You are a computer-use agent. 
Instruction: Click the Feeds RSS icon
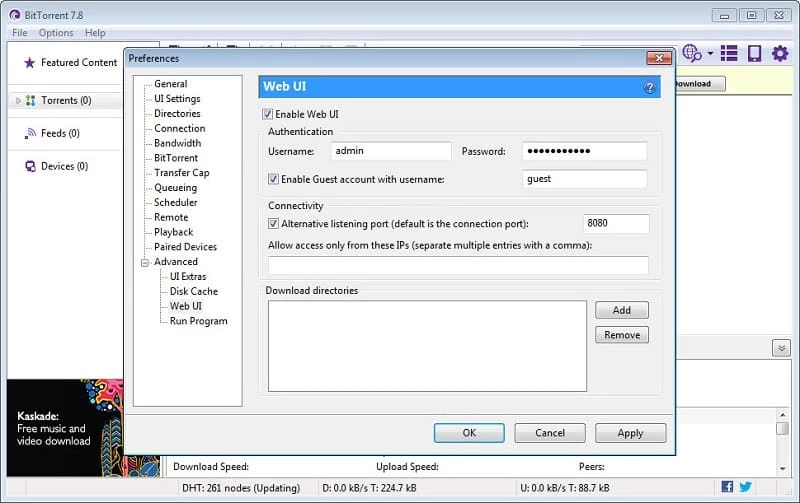click(30, 133)
